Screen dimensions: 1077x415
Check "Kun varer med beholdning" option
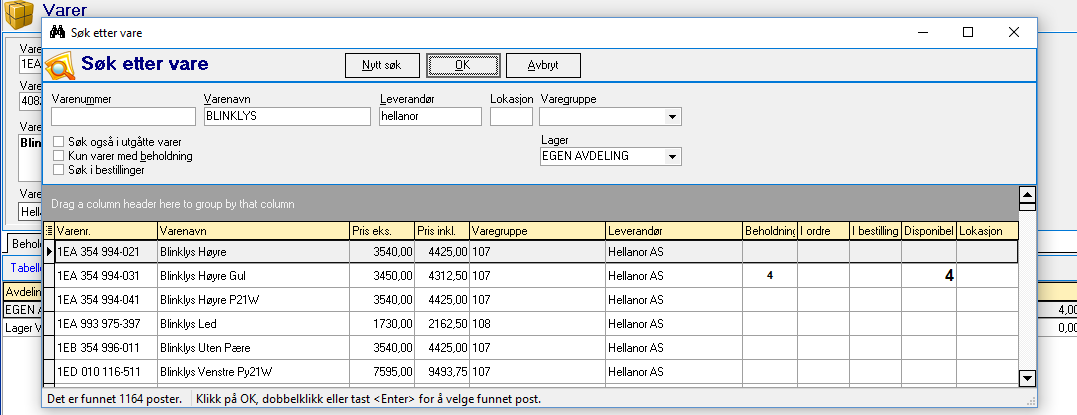(60, 157)
